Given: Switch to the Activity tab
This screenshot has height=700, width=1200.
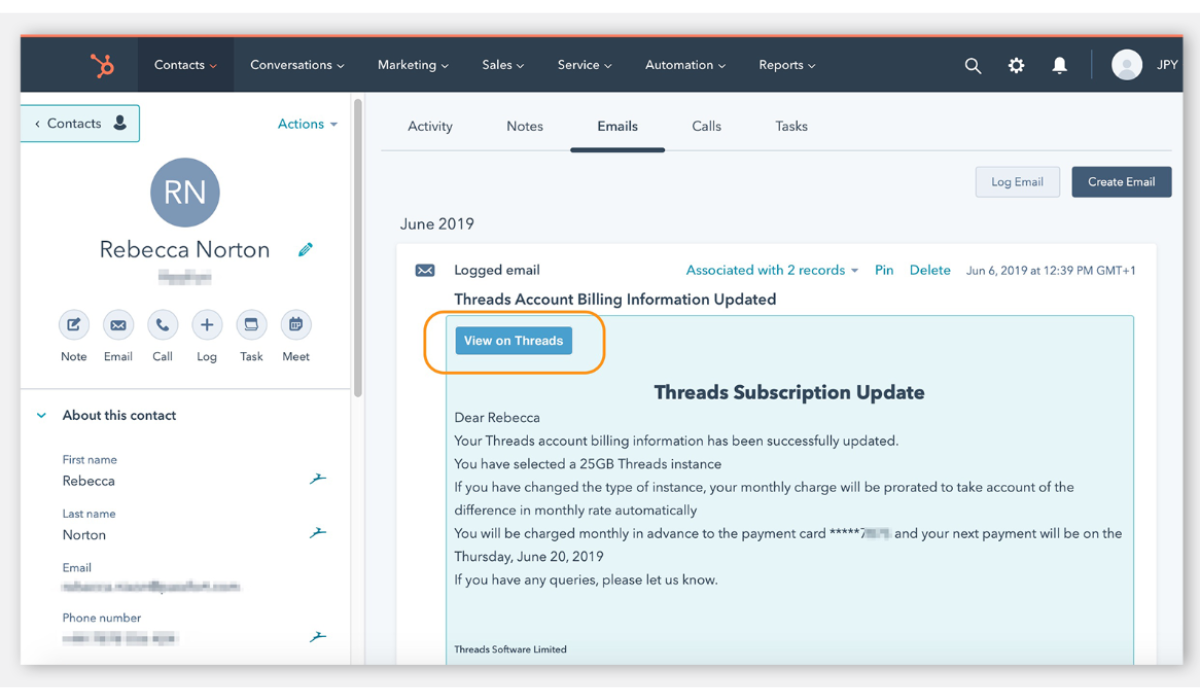Looking at the screenshot, I should 430,126.
